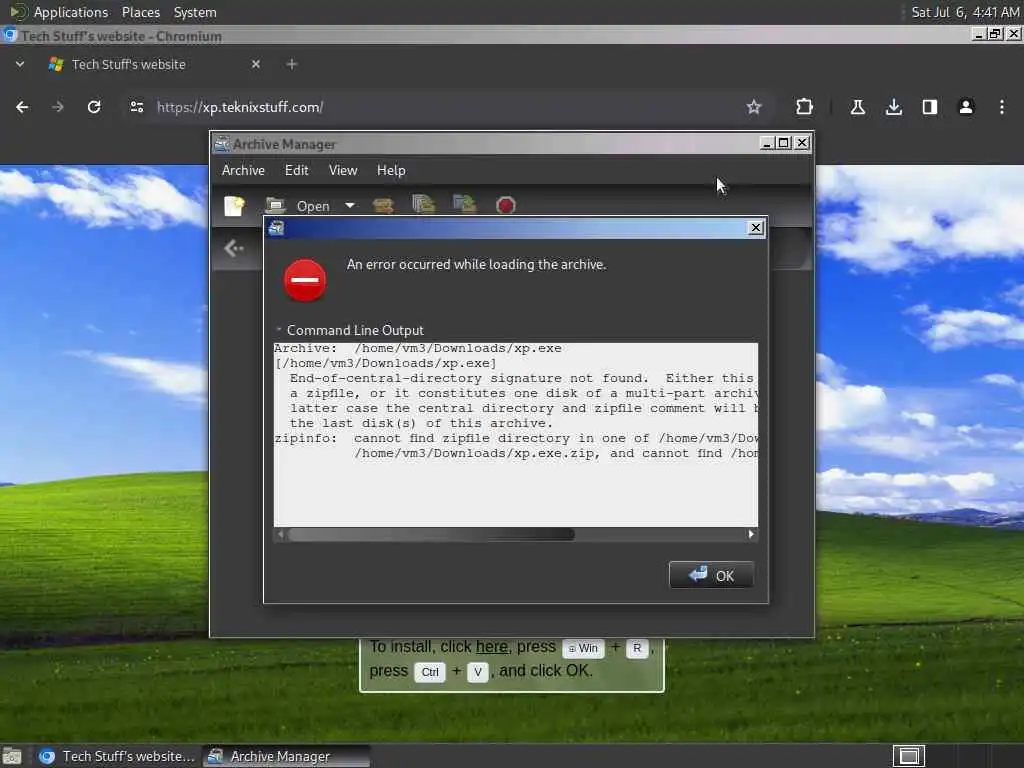Click the Ctrl key badge on webpage
The image size is (1024, 768).
pos(430,672)
